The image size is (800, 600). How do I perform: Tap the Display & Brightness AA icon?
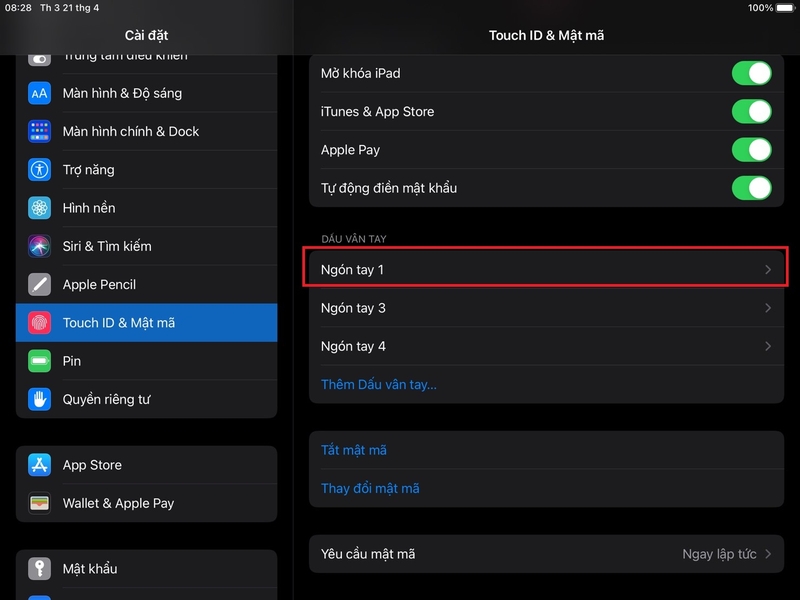39,93
